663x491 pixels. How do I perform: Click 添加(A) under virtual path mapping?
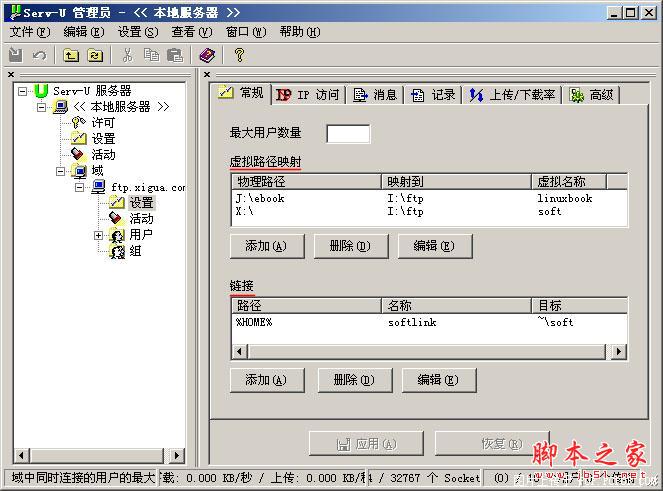(267, 246)
